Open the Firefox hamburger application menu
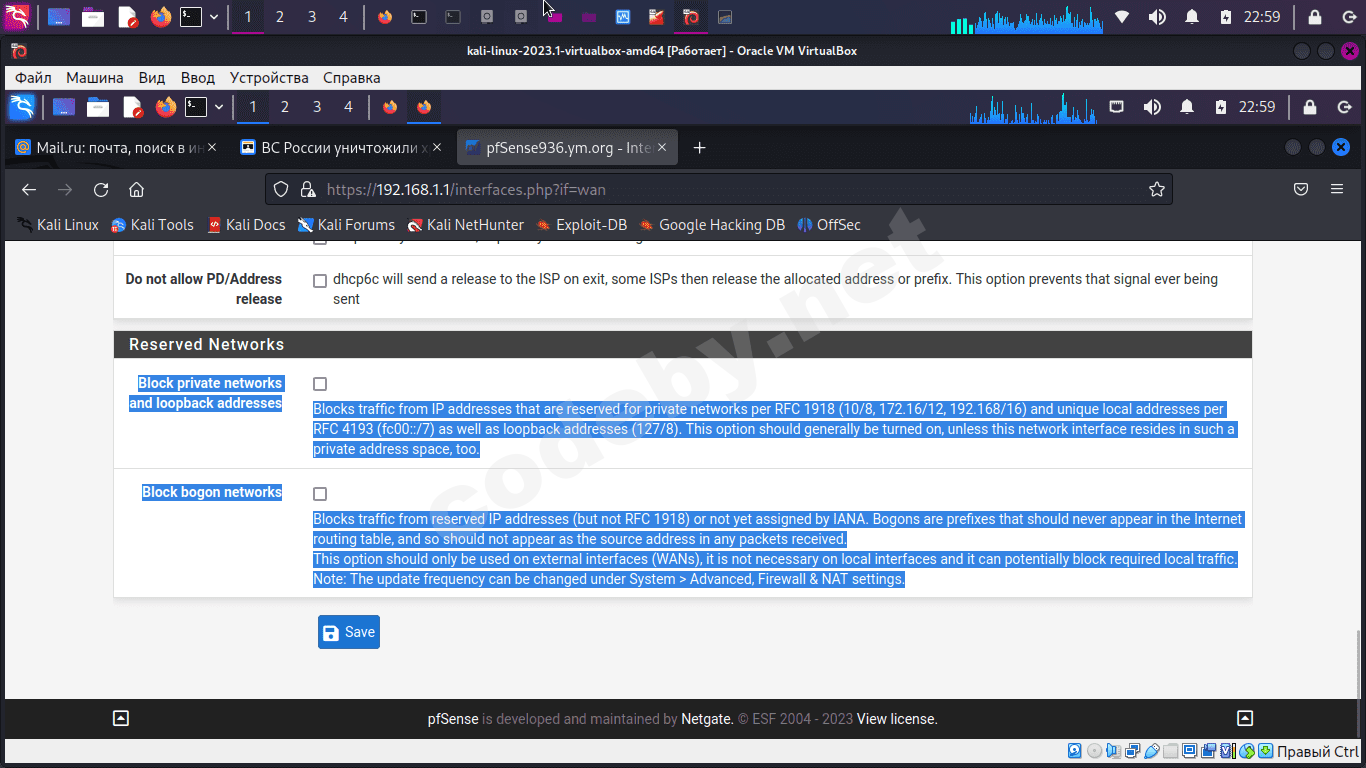 1337,190
